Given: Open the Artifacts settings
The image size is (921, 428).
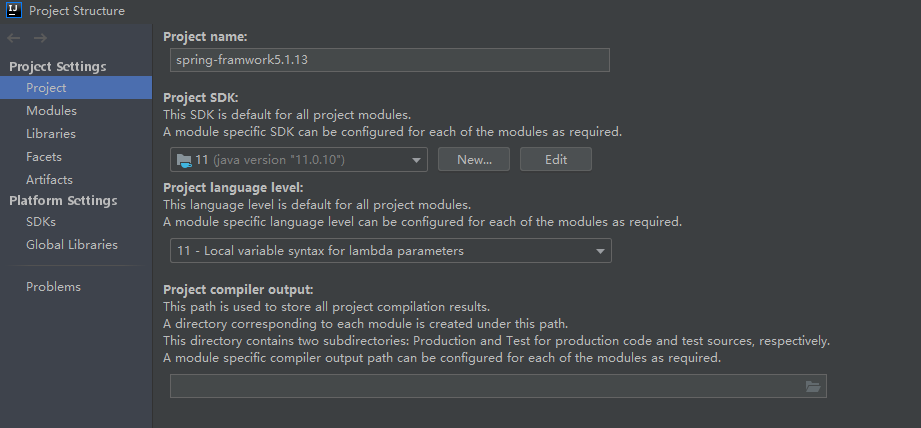Looking at the screenshot, I should click(x=49, y=180).
